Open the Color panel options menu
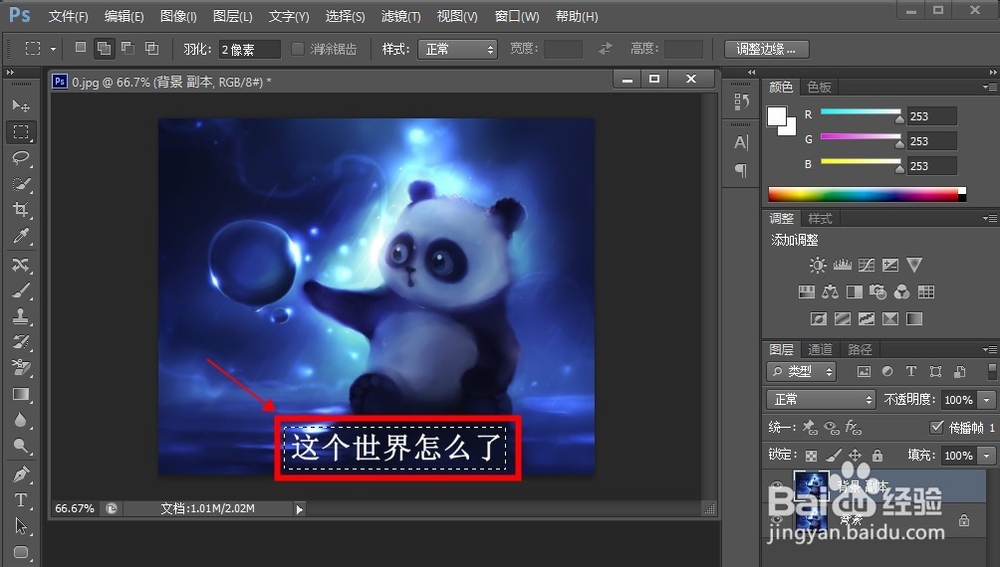The width and height of the screenshot is (1000, 567). (x=990, y=87)
